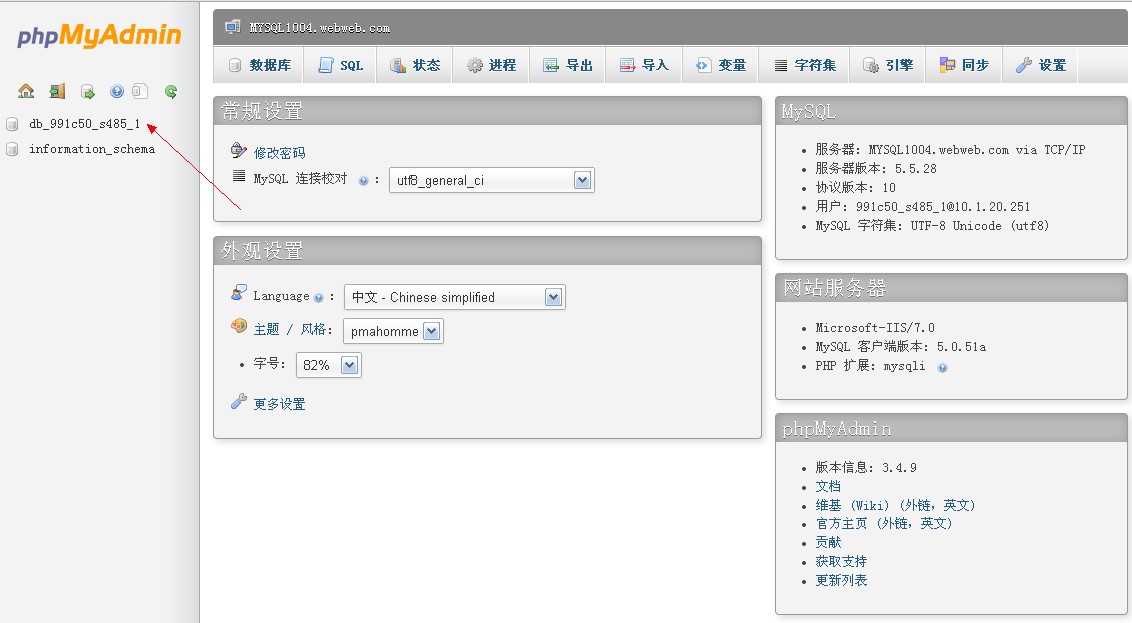Expand the 字号 82% font size dropdown
This screenshot has width=1132, height=623.
328,365
